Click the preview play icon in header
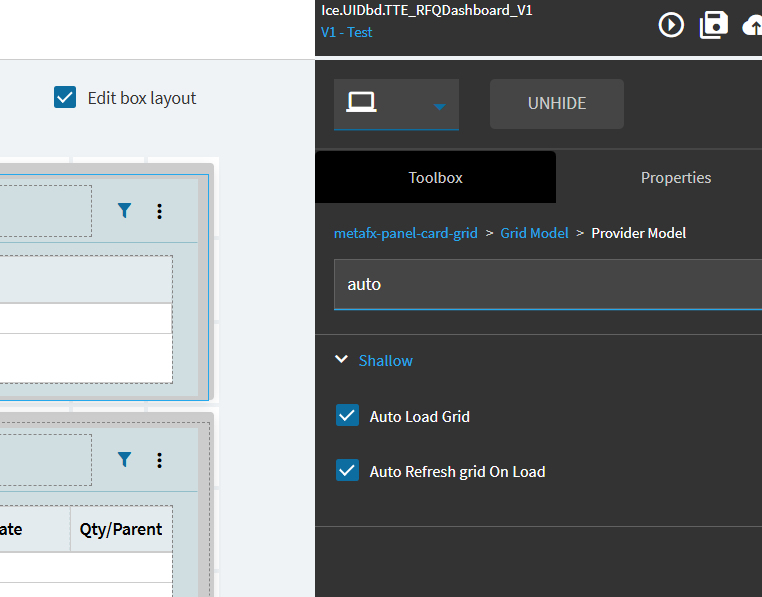 671,25
